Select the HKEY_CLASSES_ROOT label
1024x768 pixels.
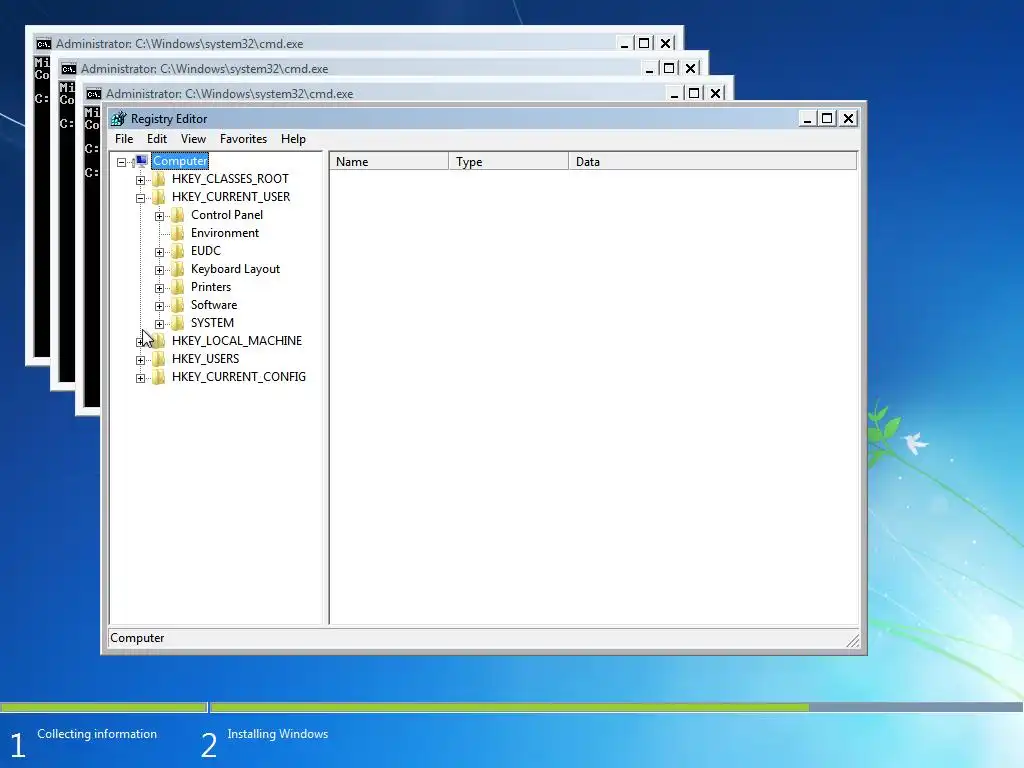[231, 179]
